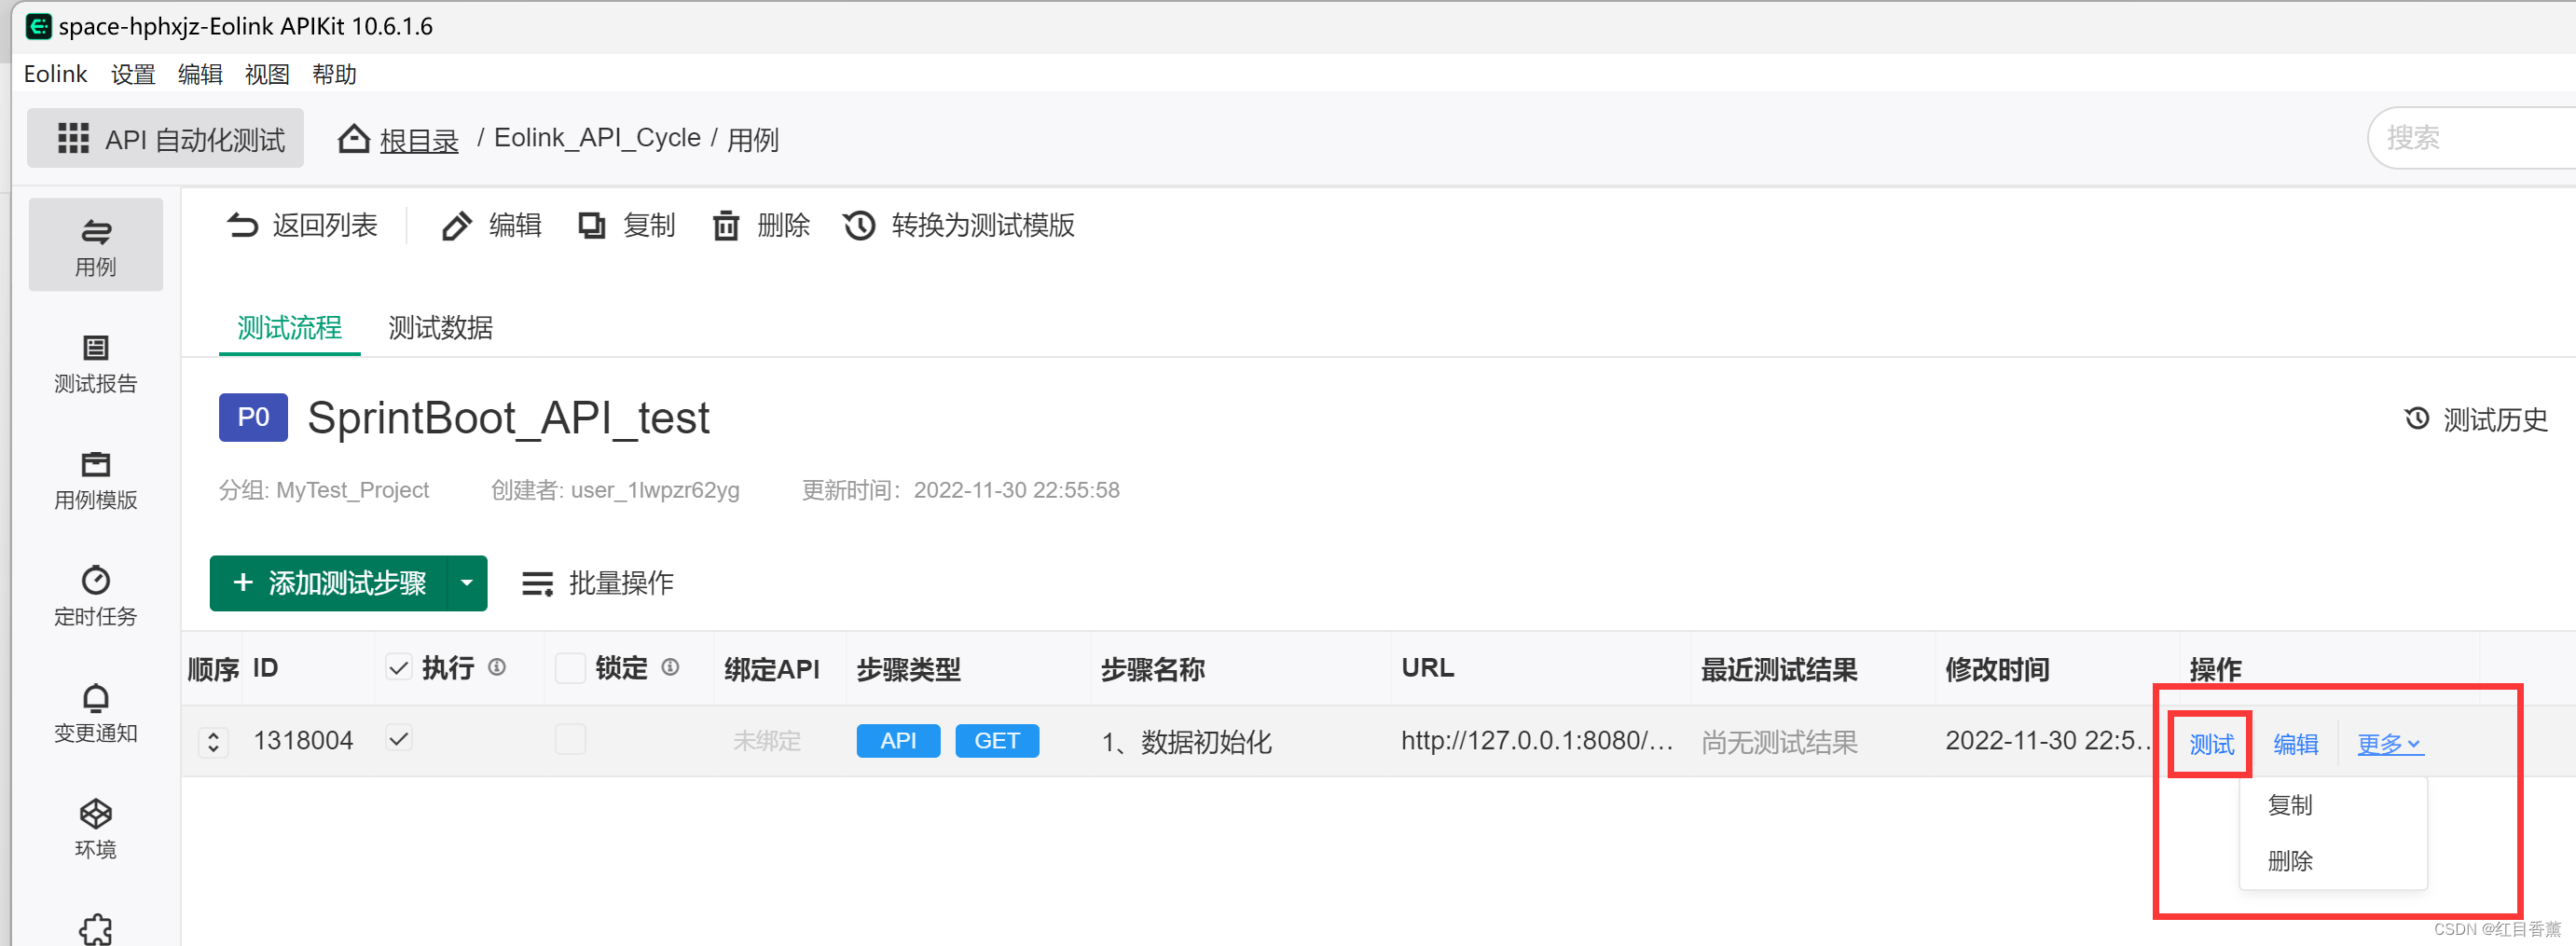
Task: Click the Eolink app logo in title bar
Action: [38, 26]
